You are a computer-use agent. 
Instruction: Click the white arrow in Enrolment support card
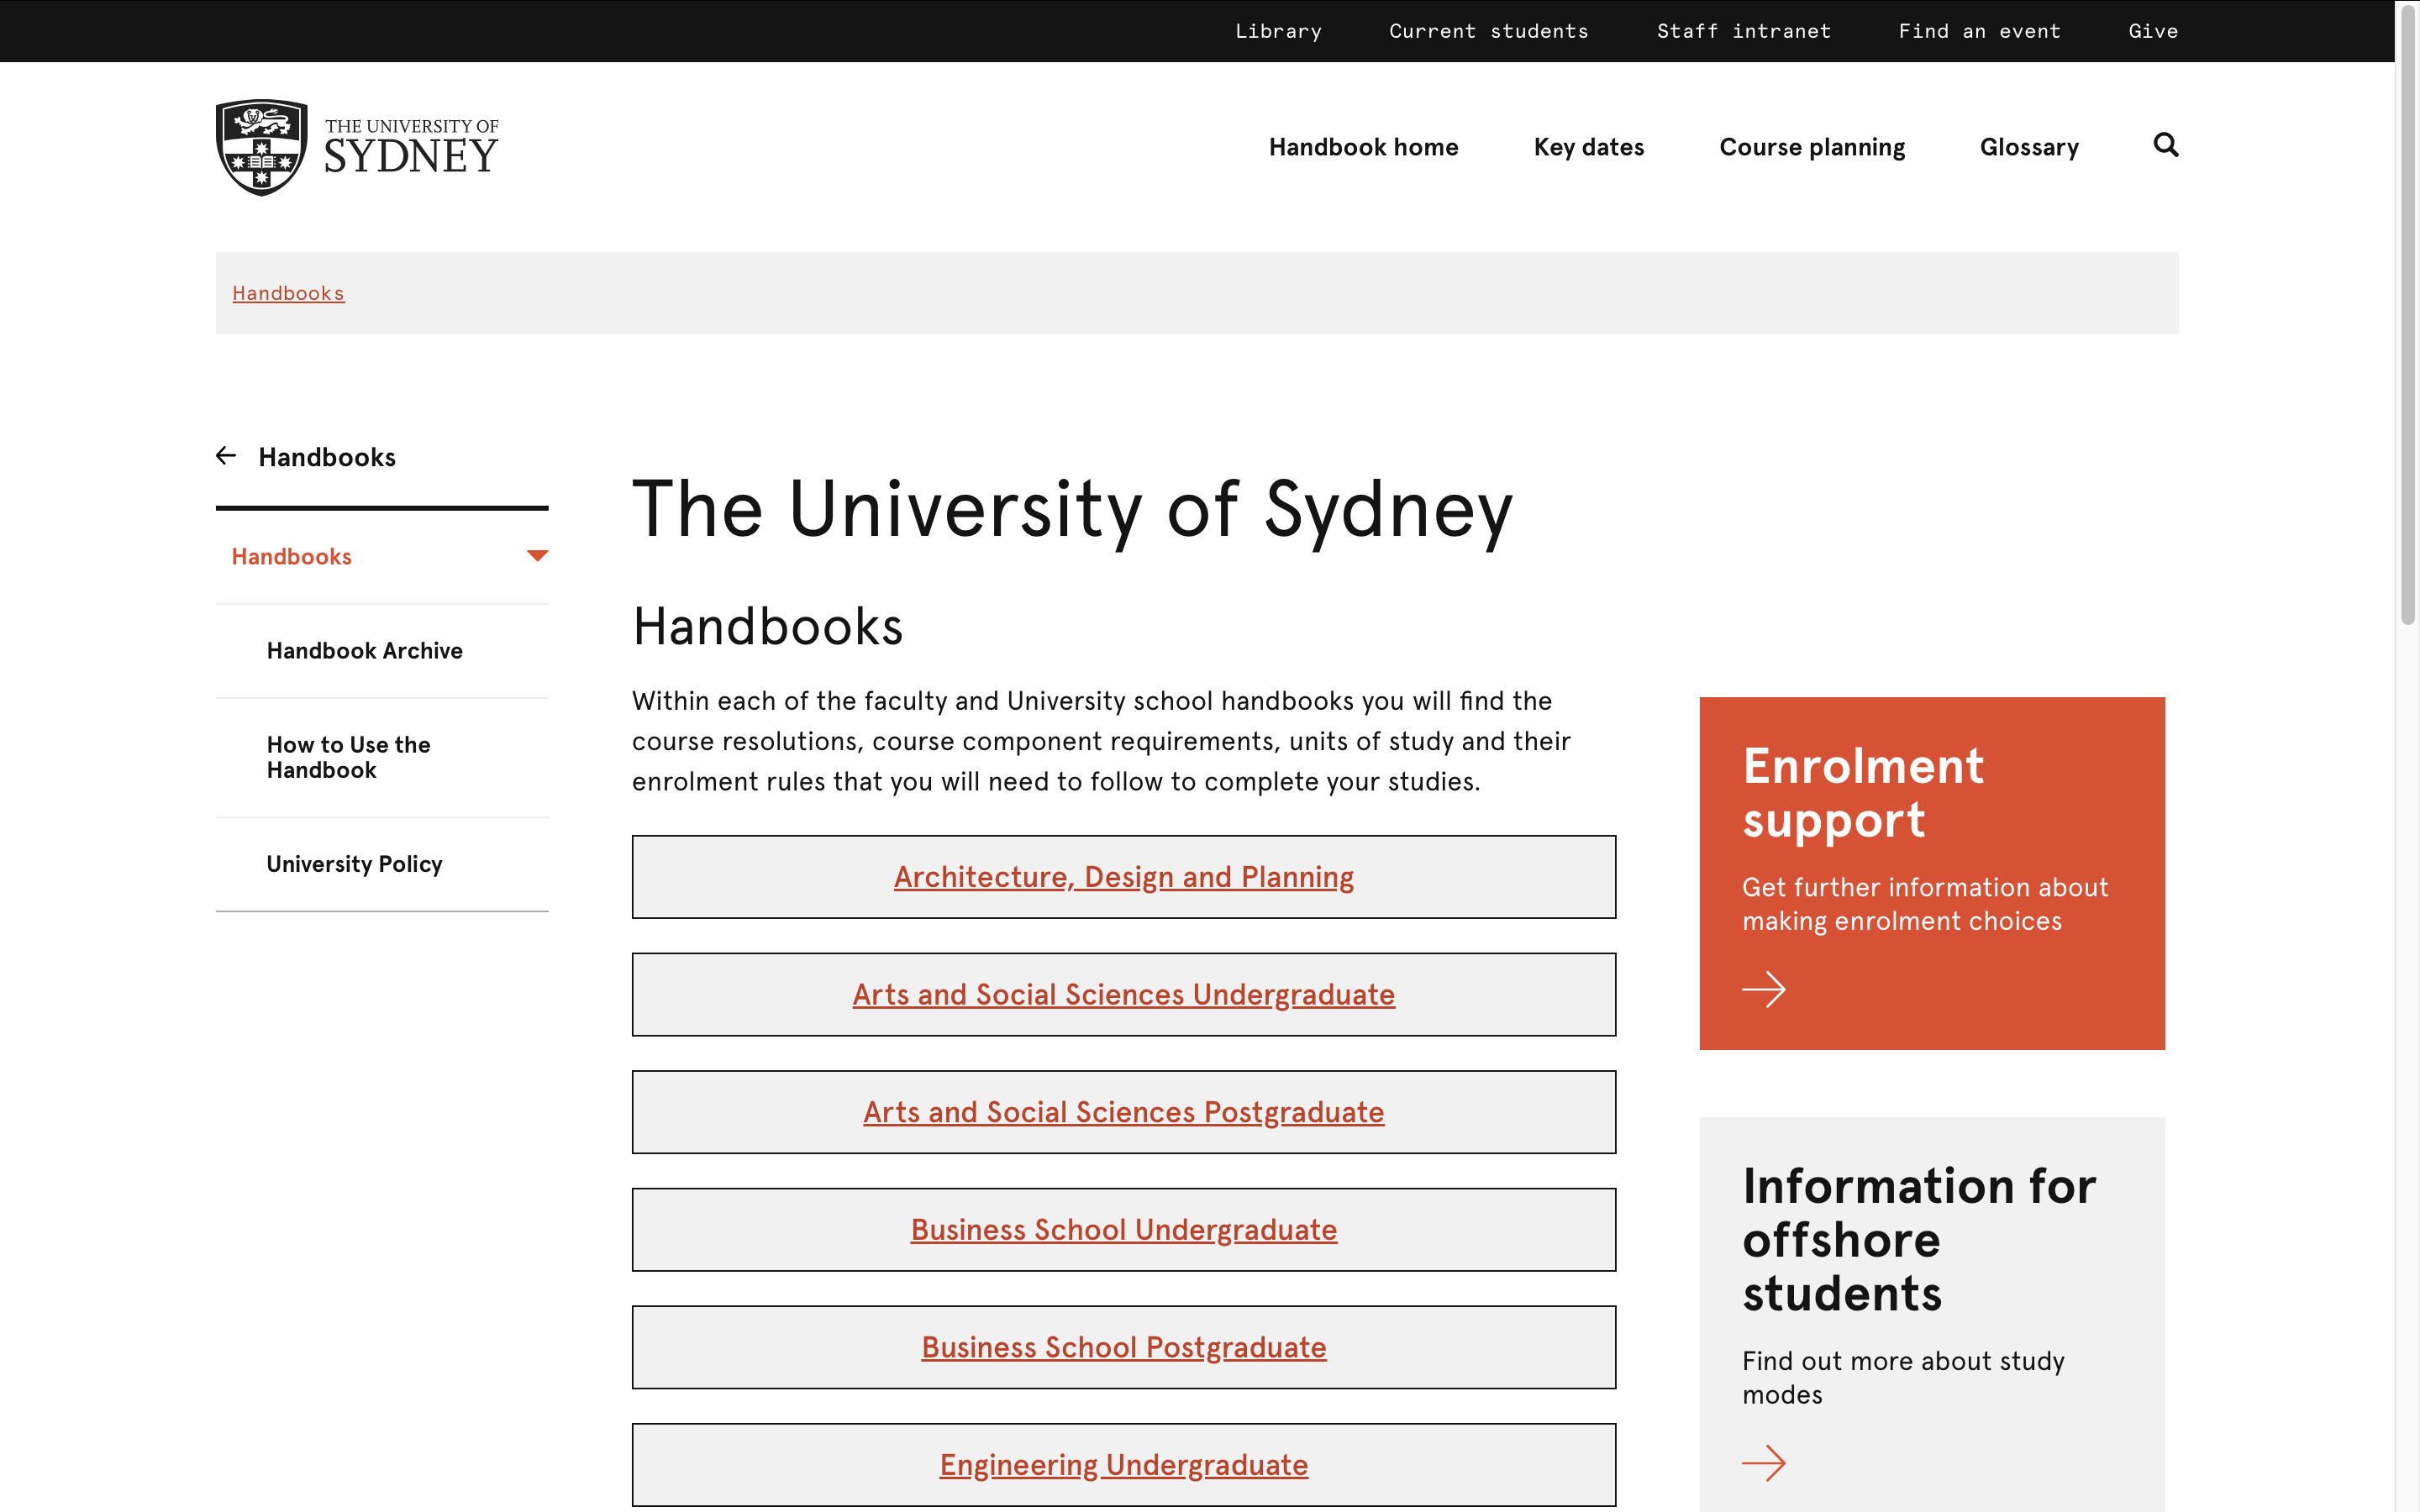pyautogui.click(x=1763, y=989)
